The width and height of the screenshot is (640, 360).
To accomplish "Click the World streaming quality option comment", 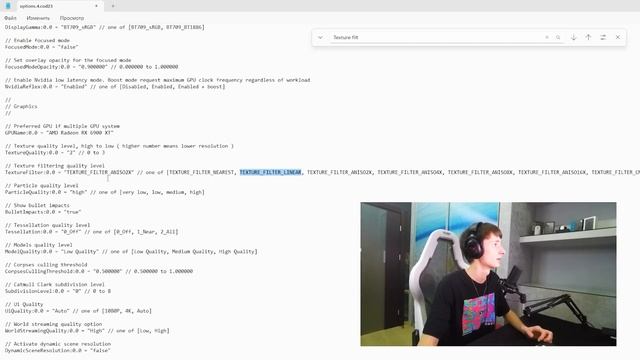I will click(53, 324).
